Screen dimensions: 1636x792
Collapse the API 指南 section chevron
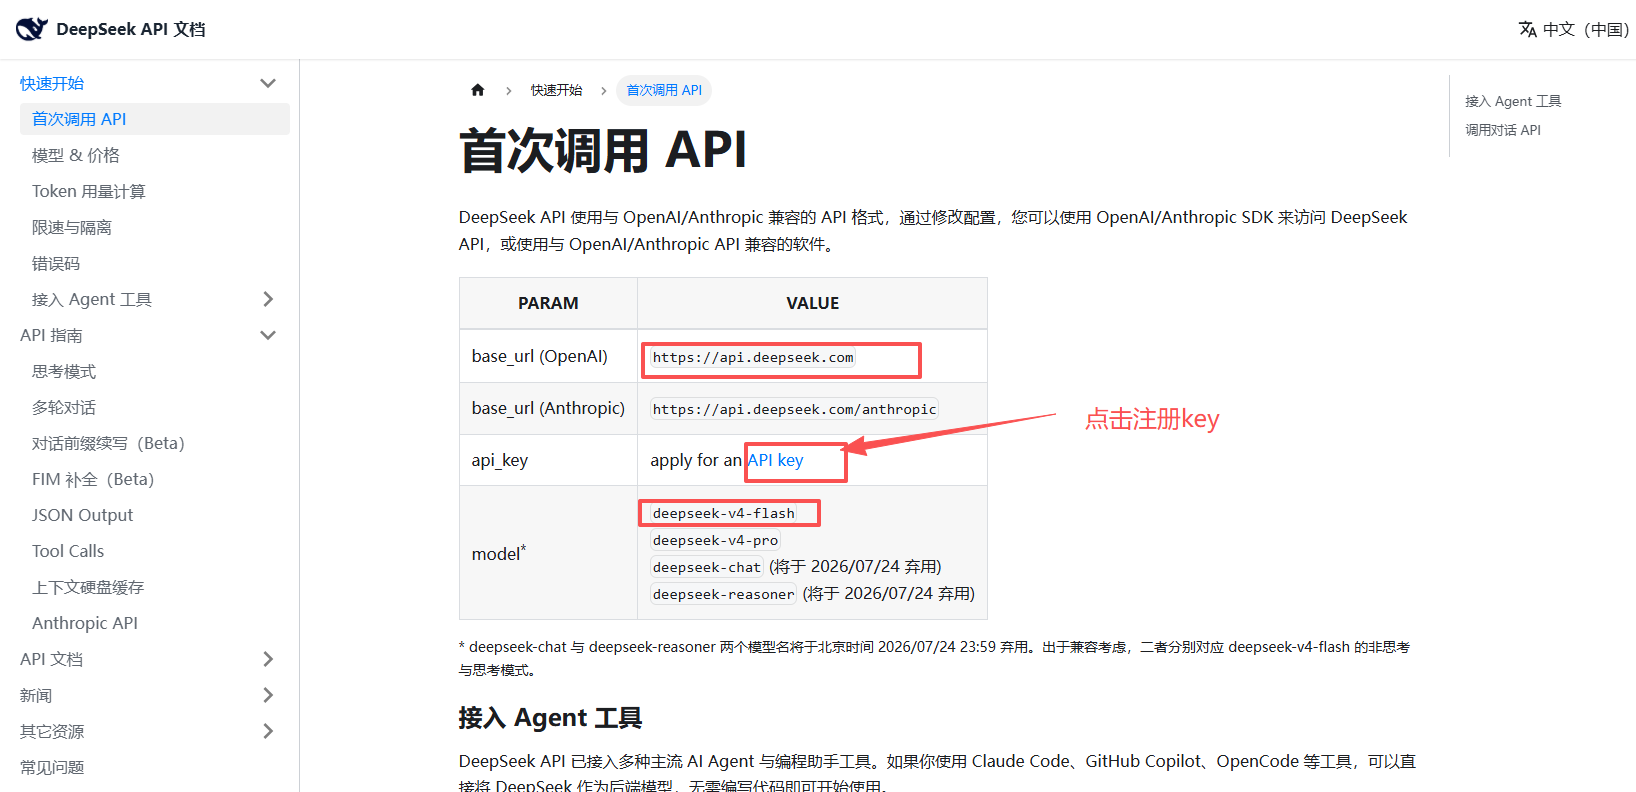(x=268, y=335)
